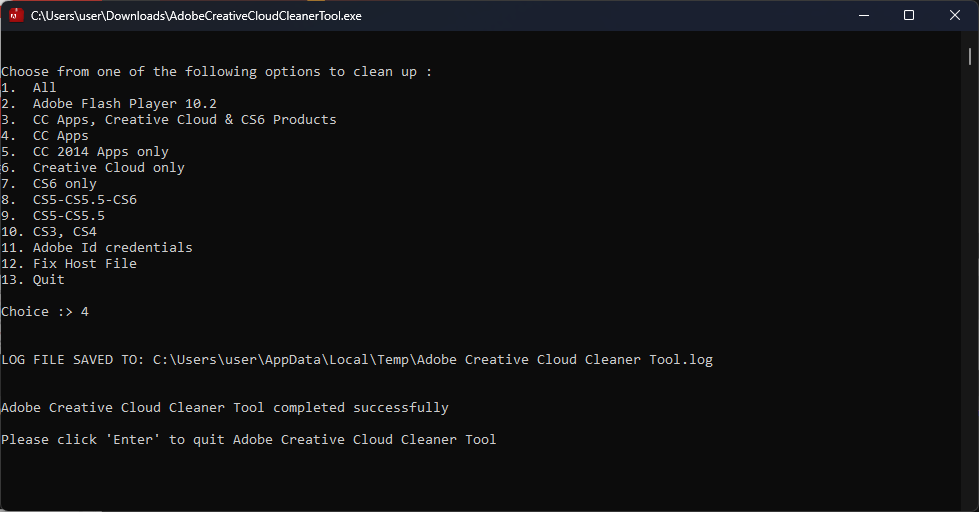This screenshot has width=979, height=512.
Task: Close the Cleaner Tool window
Action: 955,16
